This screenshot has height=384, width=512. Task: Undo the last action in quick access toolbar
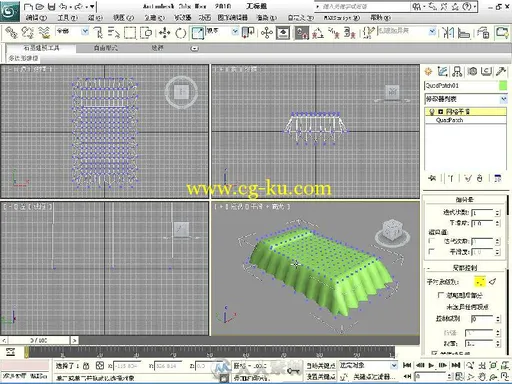coord(63,6)
